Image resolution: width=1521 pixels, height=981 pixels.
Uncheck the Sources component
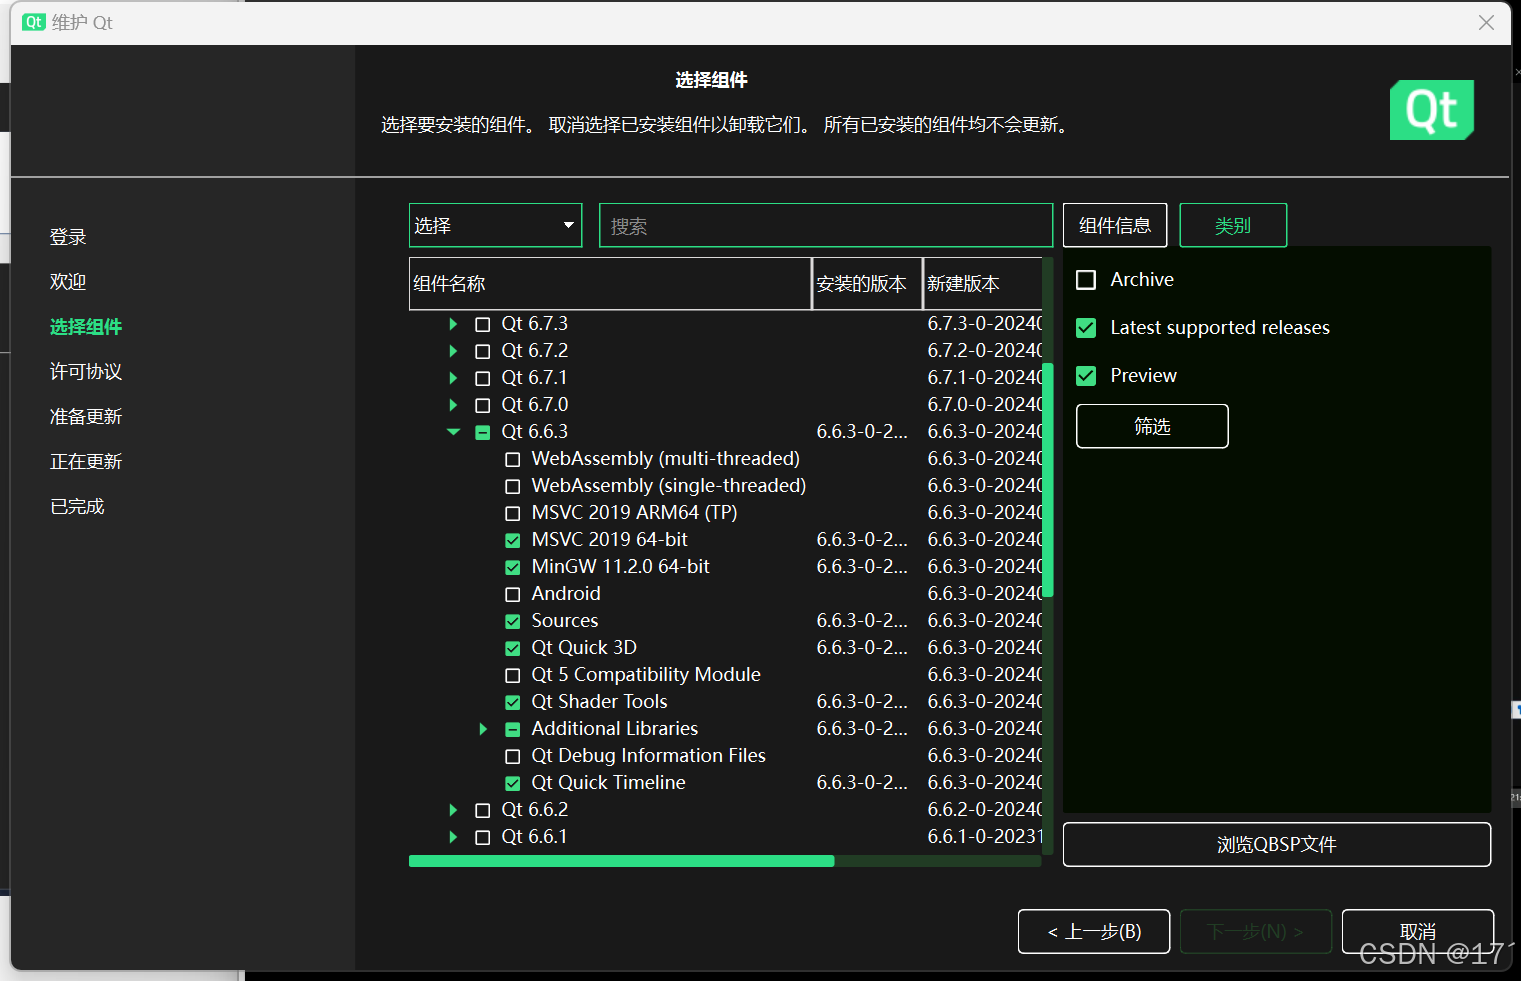513,621
